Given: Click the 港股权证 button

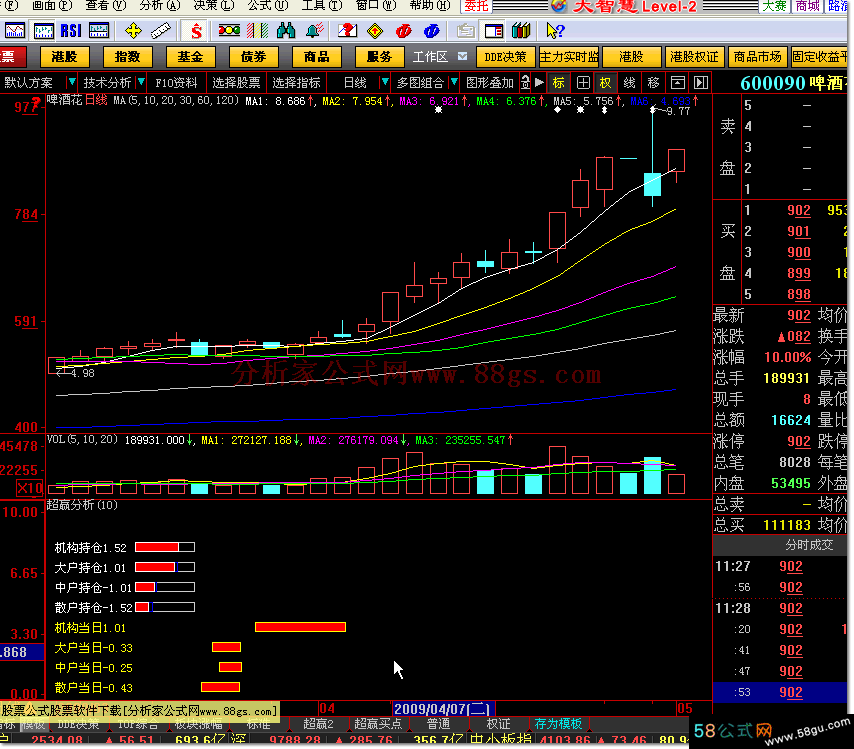Looking at the screenshot, I should pyautogui.click(x=694, y=57).
